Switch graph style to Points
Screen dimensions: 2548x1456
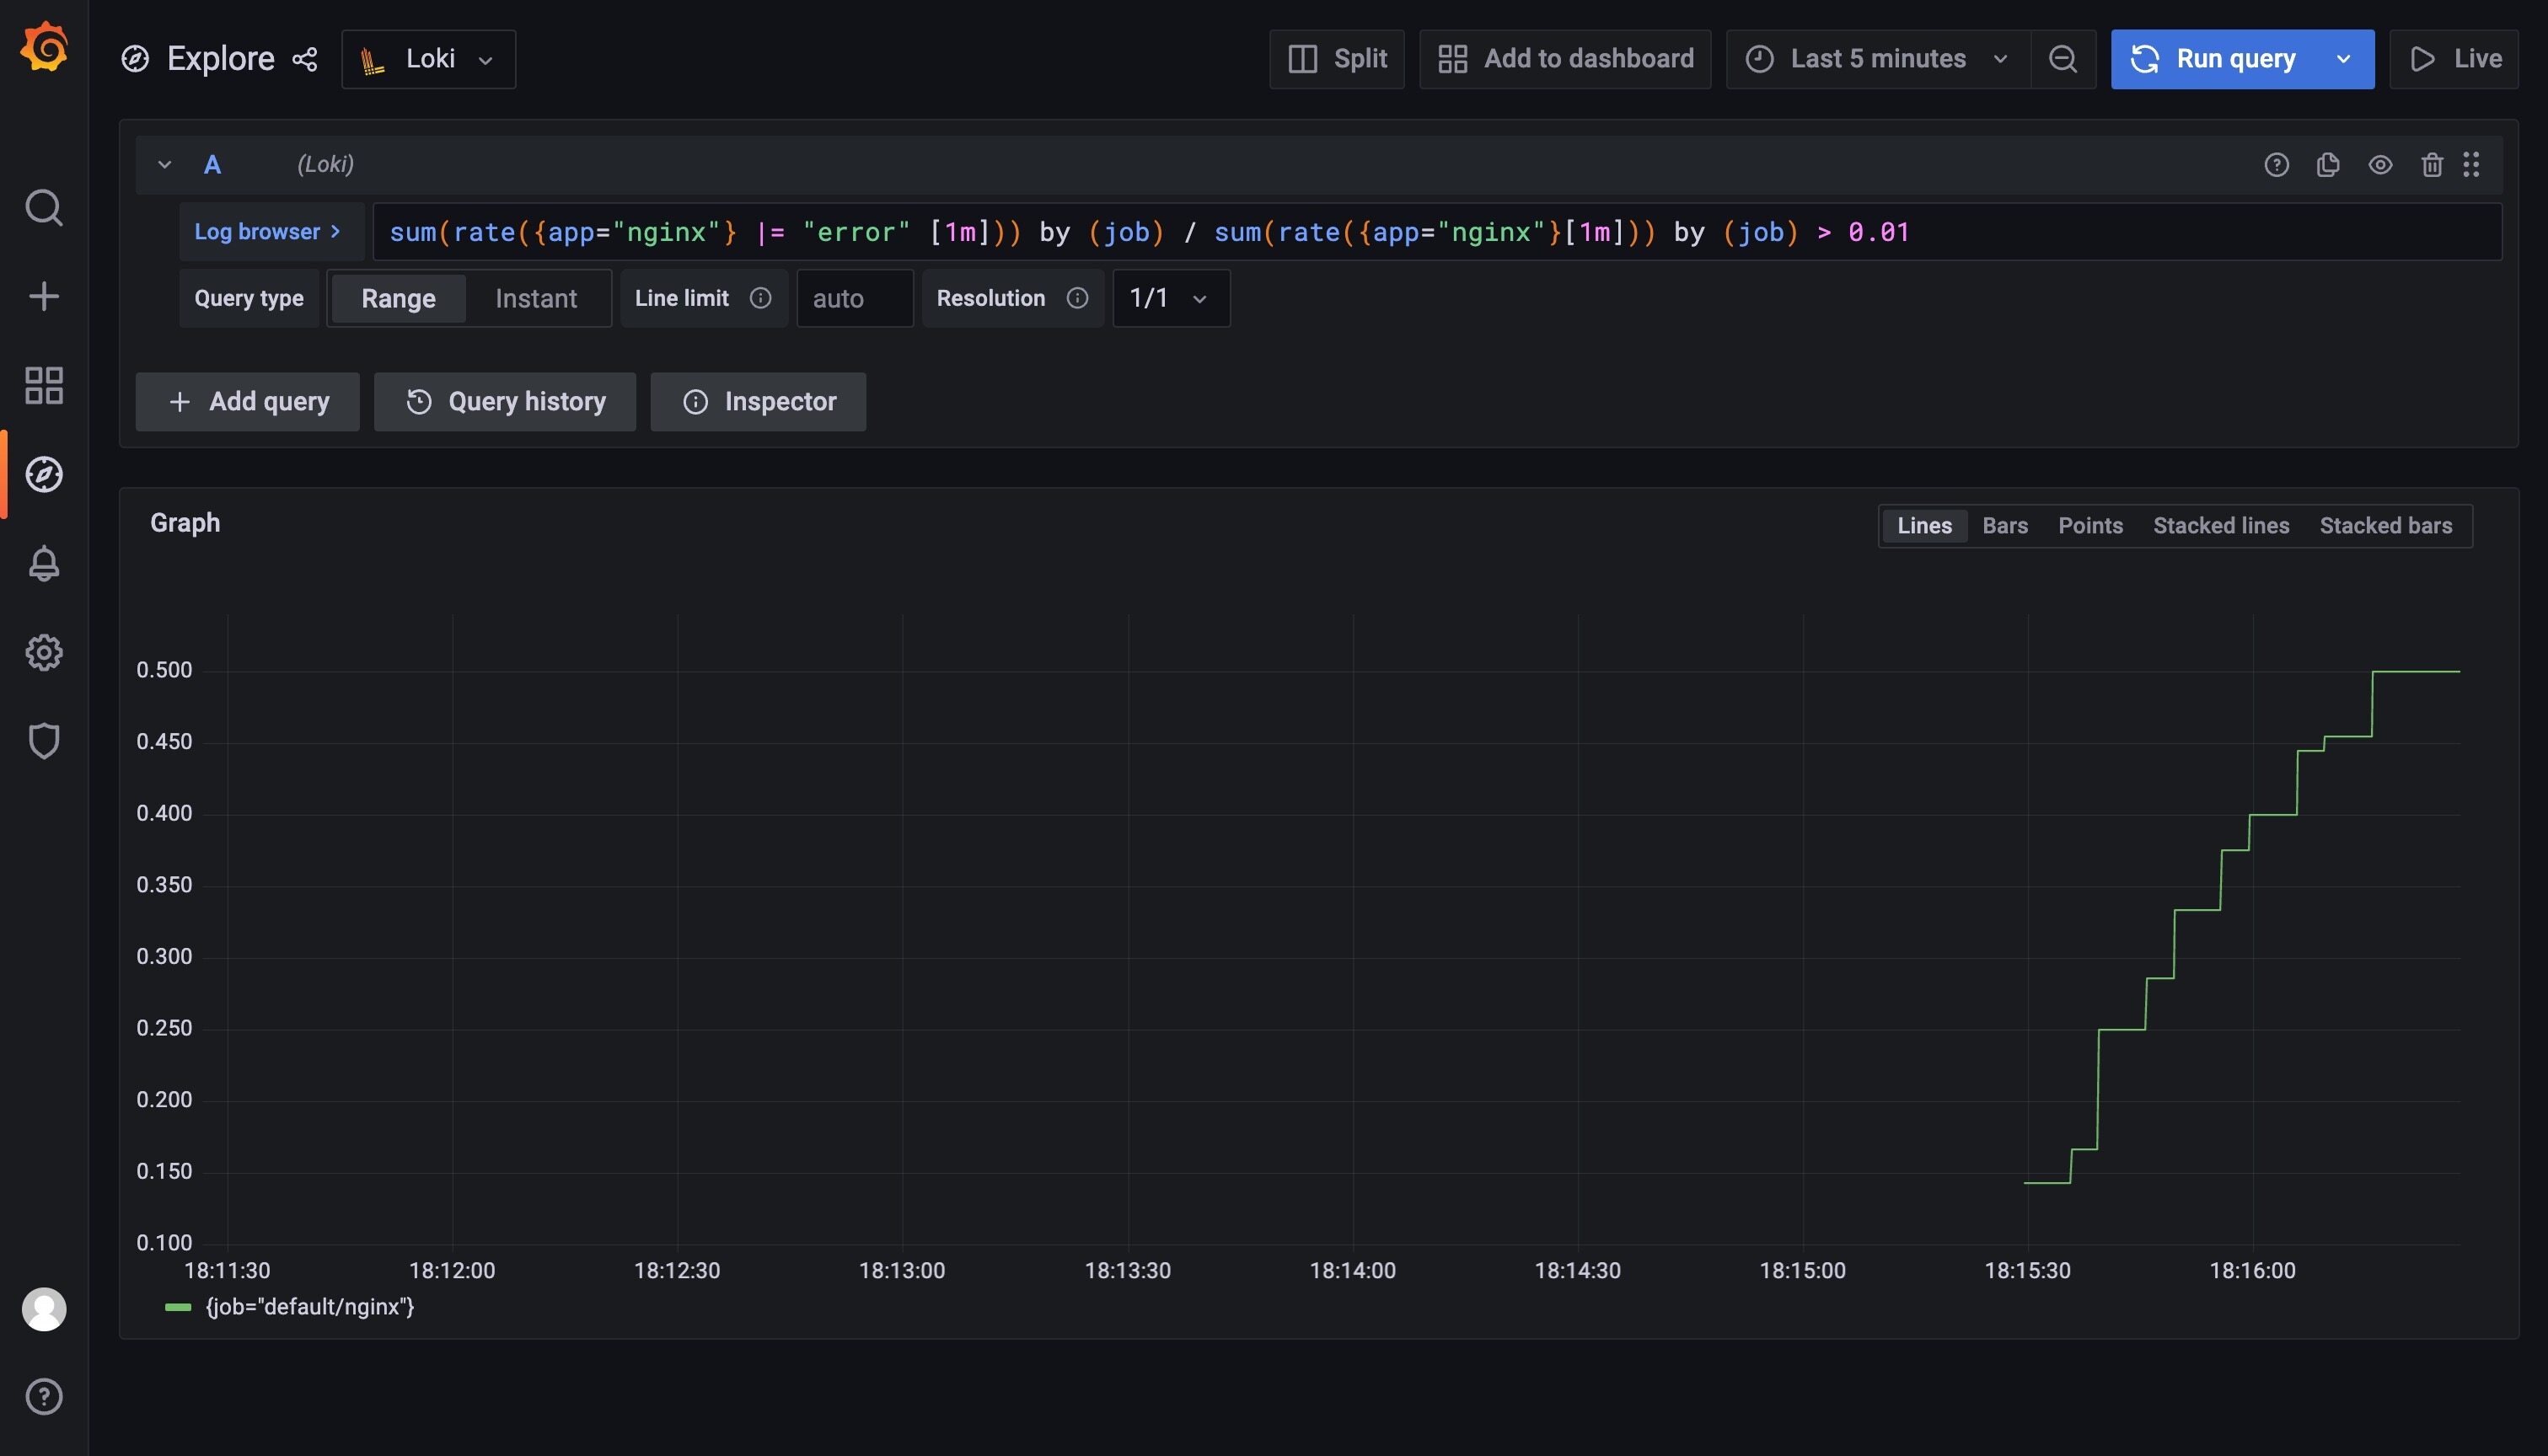click(2090, 526)
